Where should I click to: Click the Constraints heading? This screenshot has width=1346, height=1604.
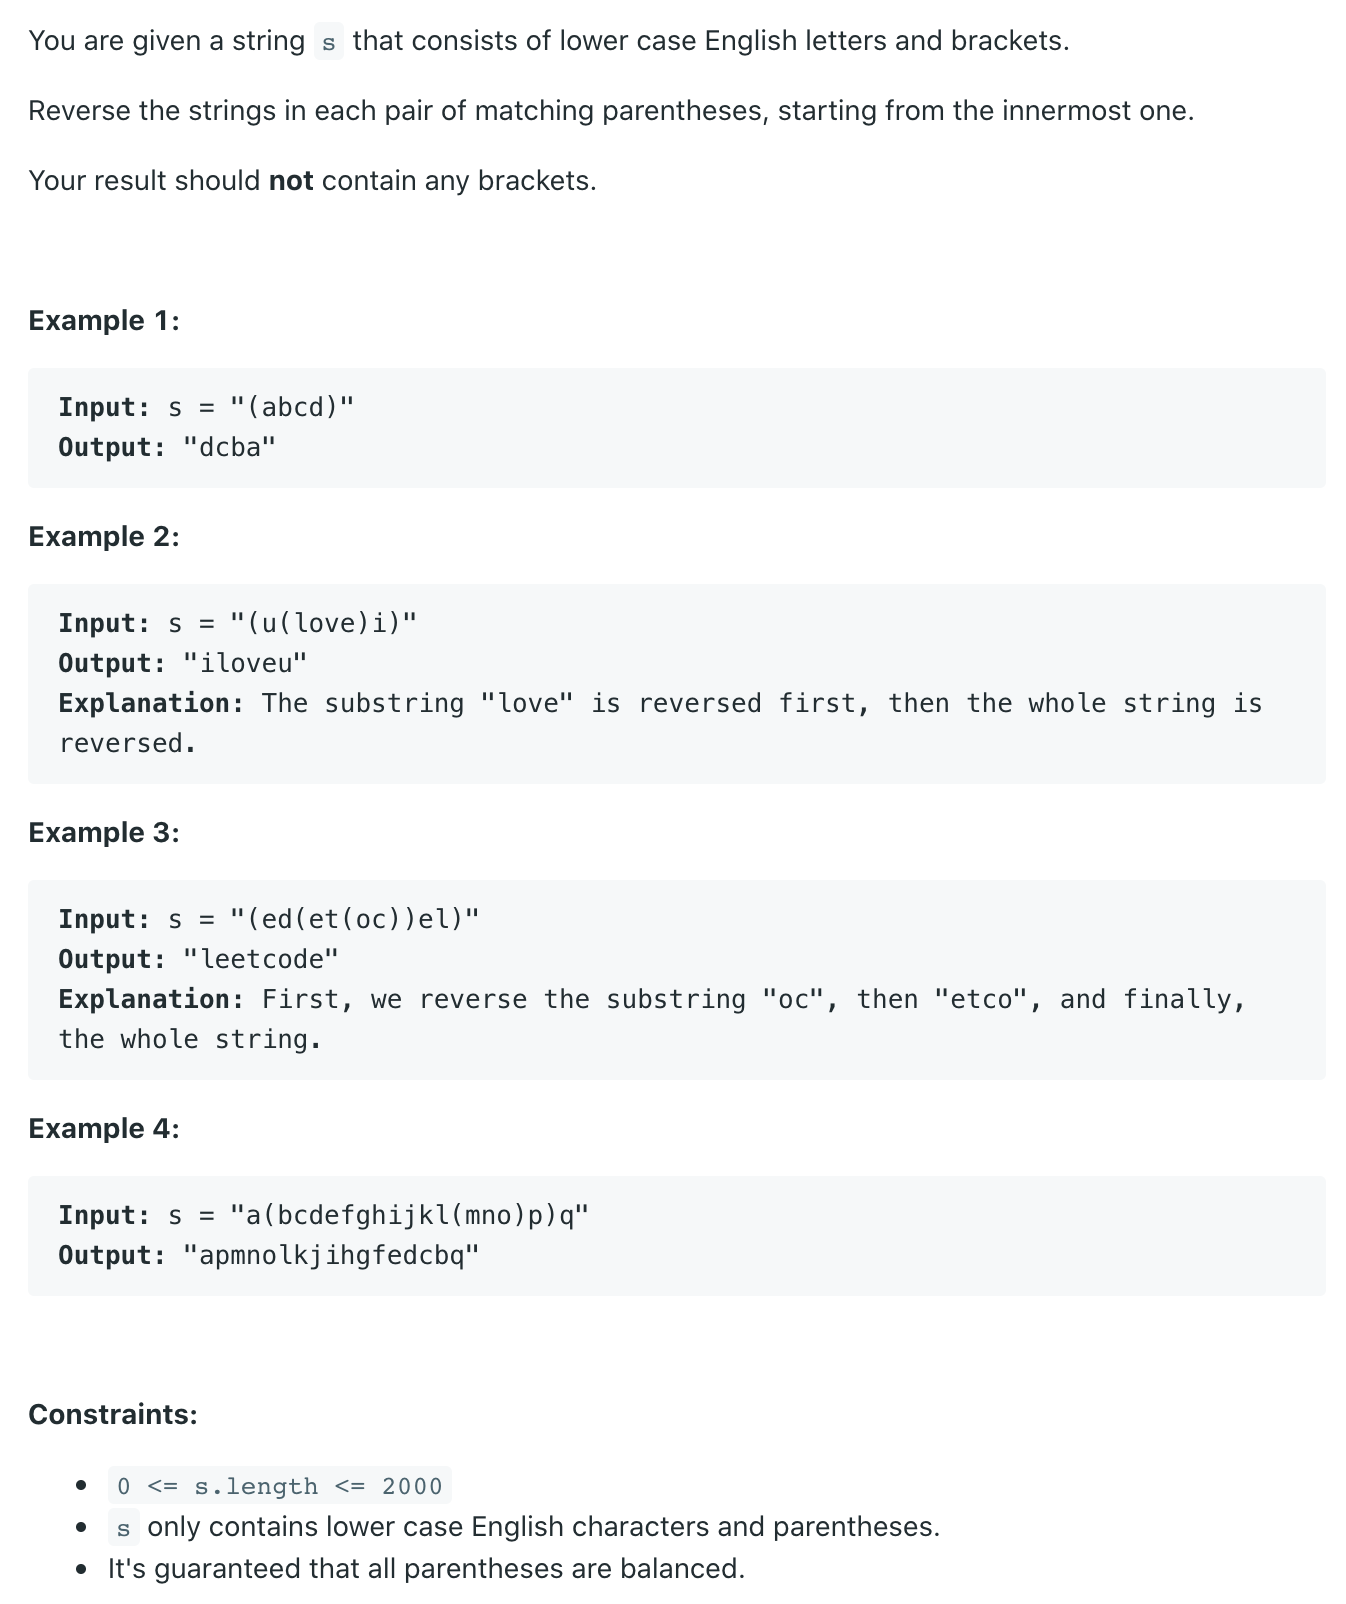click(113, 1415)
